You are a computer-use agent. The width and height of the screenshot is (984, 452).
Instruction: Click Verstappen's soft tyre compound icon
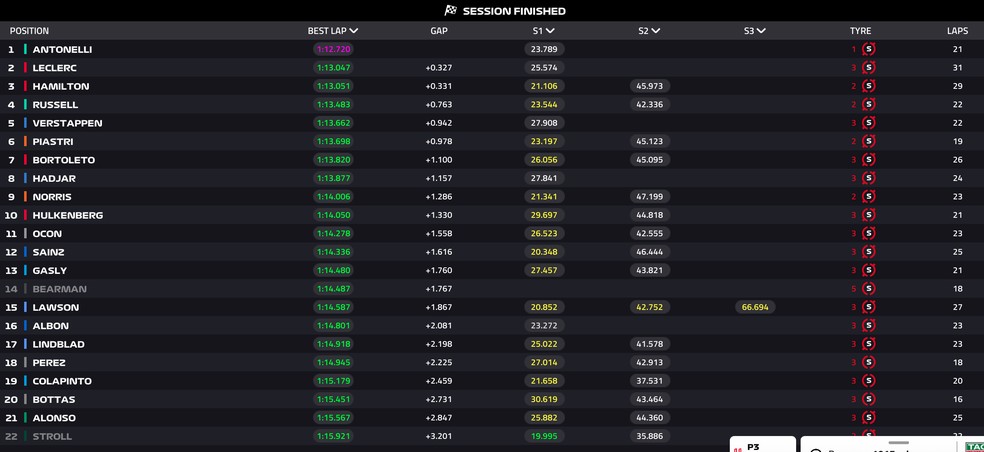(x=869, y=123)
